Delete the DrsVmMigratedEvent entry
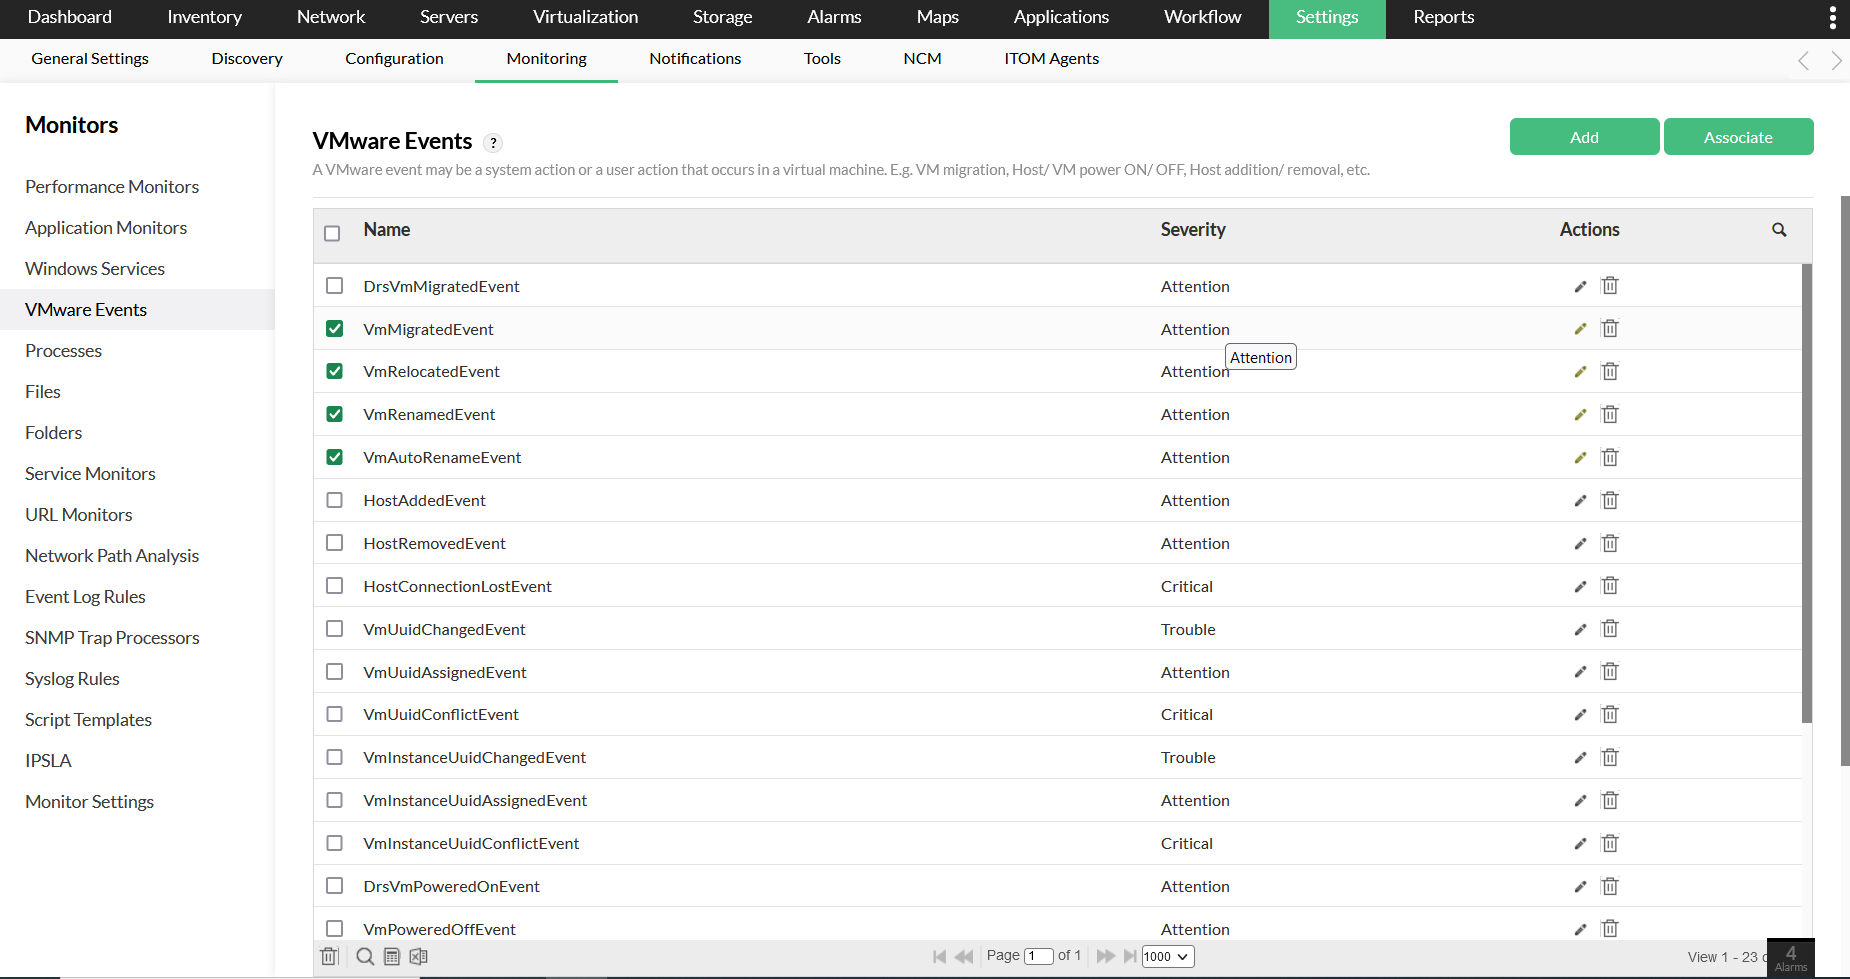This screenshot has width=1850, height=979. coord(1610,286)
